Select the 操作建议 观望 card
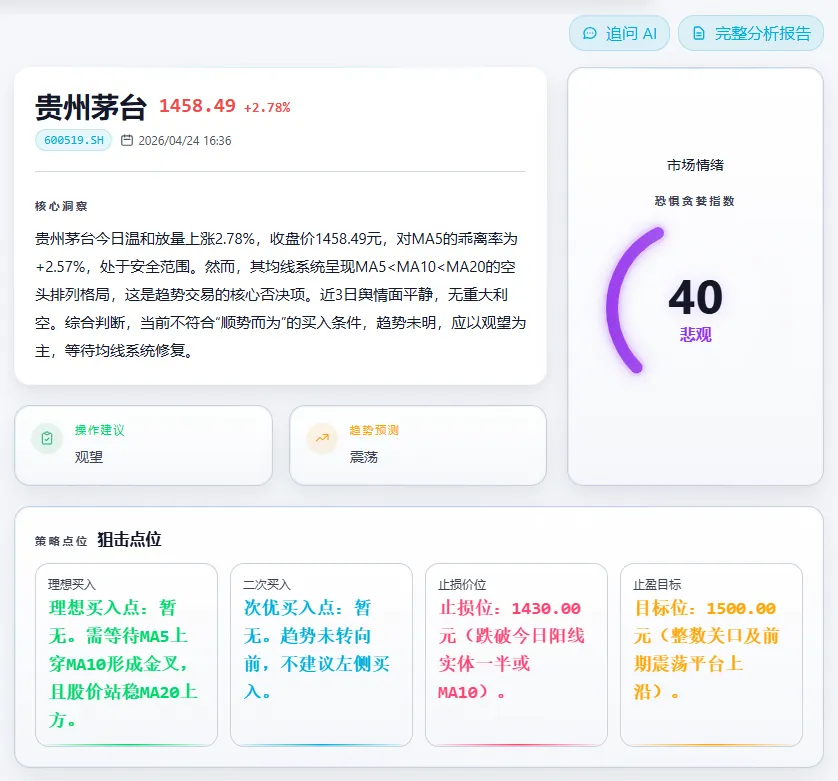The image size is (838, 781). point(143,445)
